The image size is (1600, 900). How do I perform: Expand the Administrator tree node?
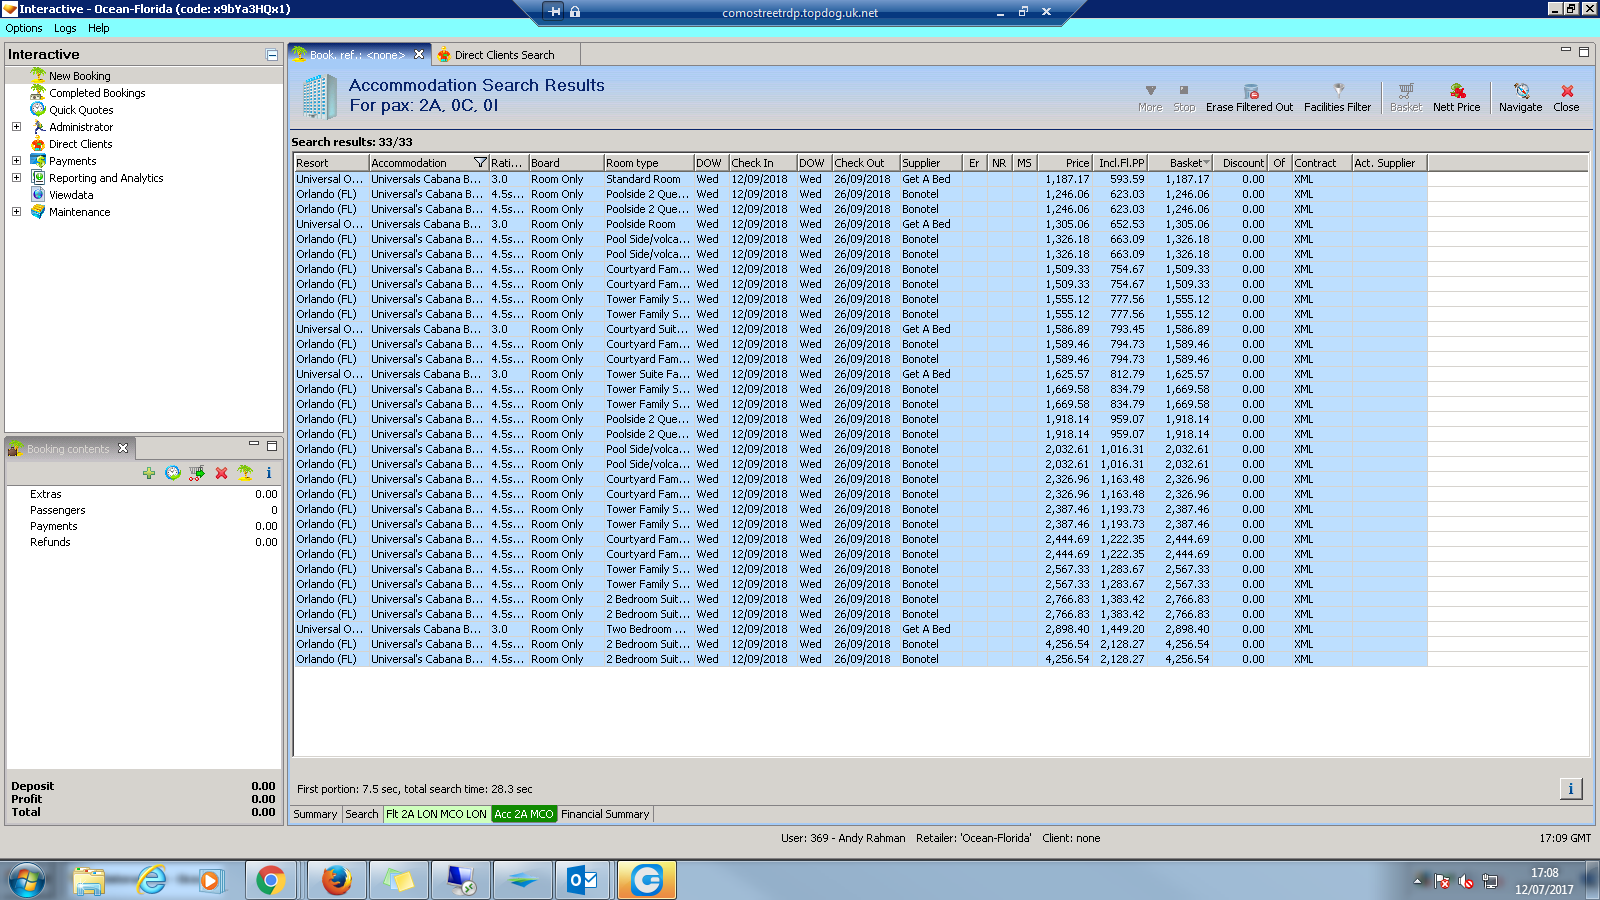16,127
